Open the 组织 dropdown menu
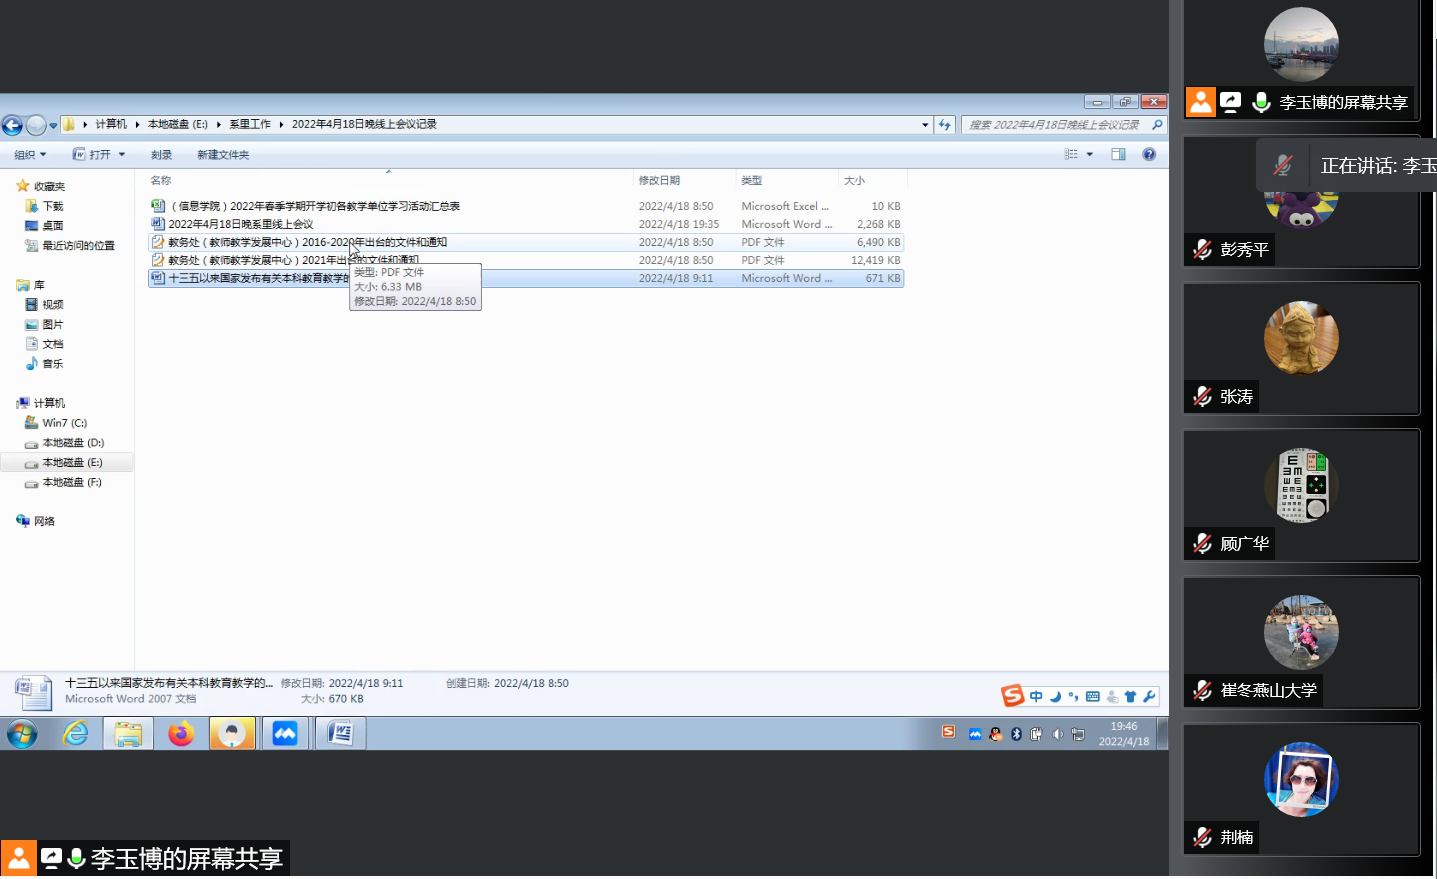Screen dimensions: 1437x879 (x=30, y=155)
